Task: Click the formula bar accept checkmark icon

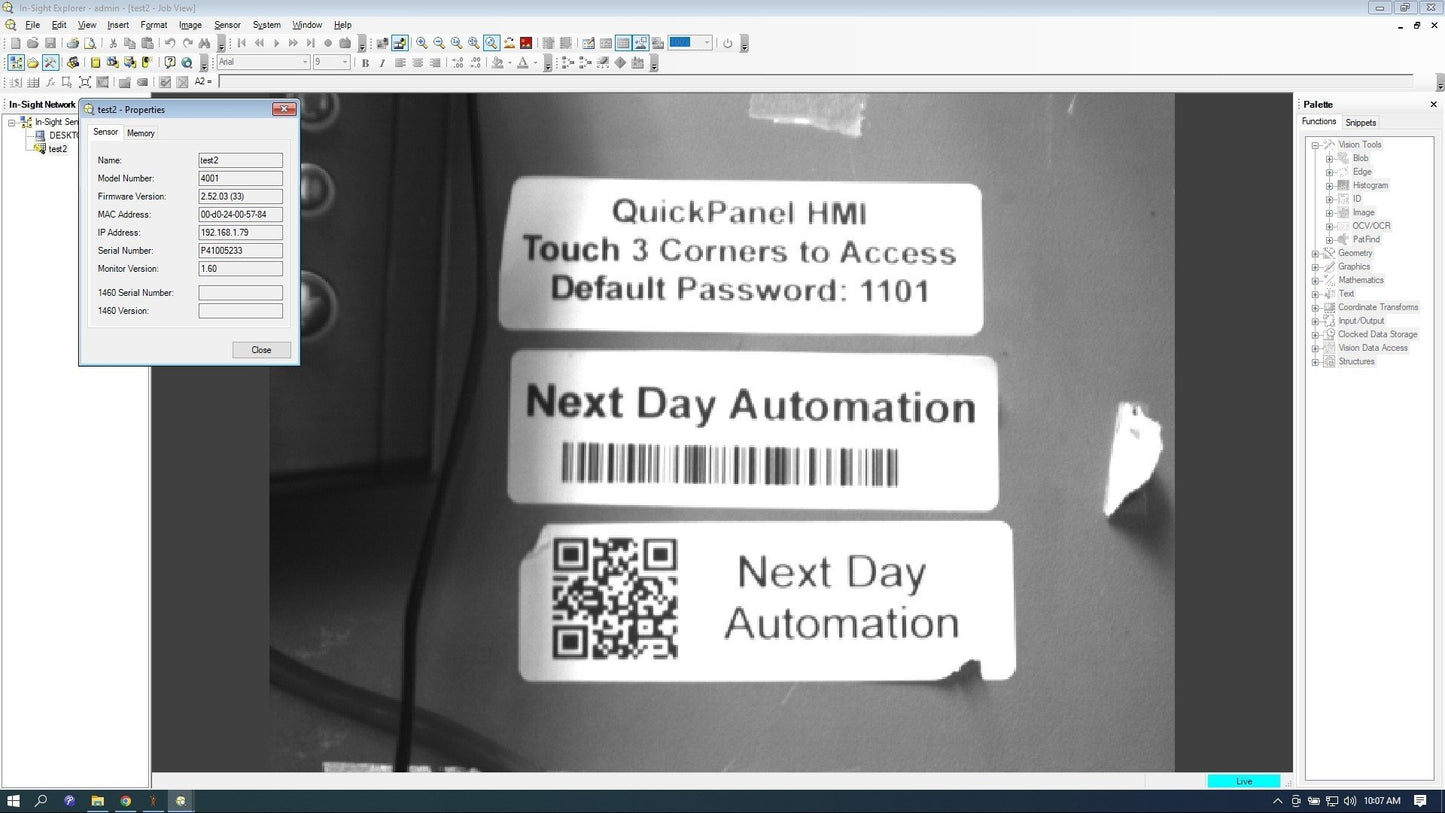Action: 165,82
